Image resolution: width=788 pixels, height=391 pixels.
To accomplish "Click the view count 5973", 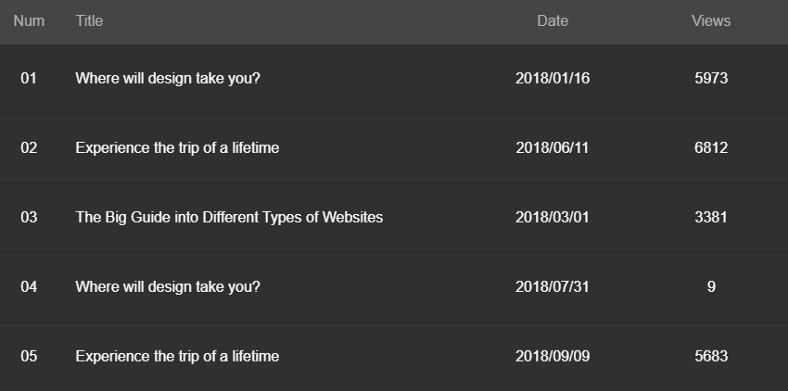I will [x=711, y=78].
